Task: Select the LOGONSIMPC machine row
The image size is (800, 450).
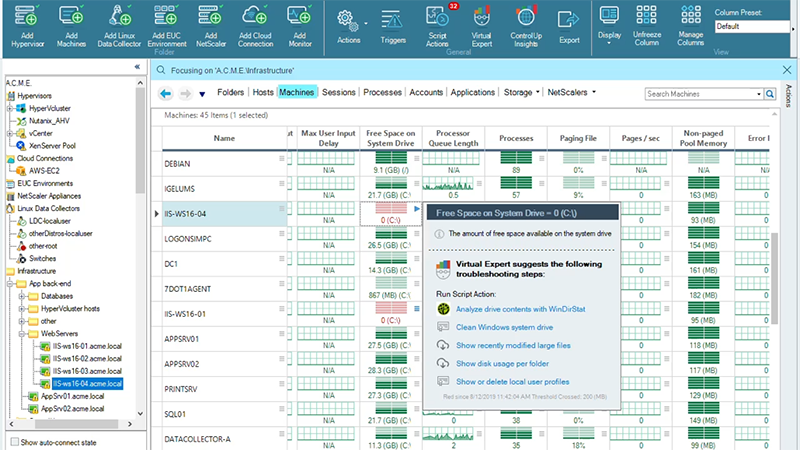Action: [x=188, y=239]
